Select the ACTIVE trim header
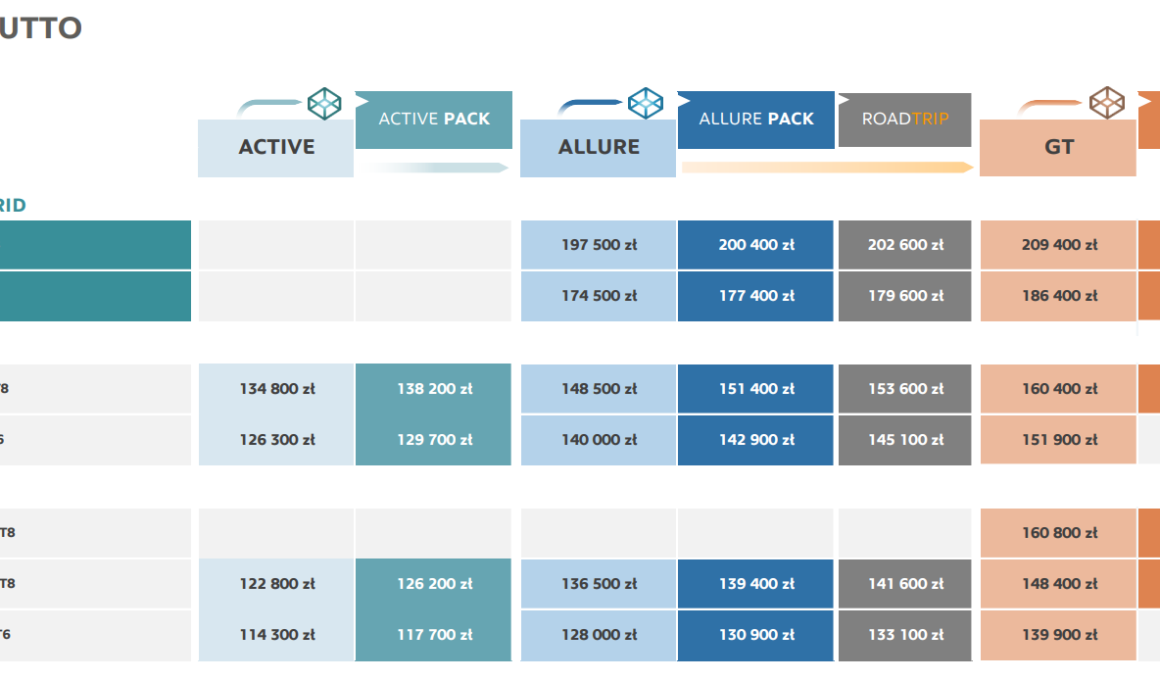 [x=276, y=148]
